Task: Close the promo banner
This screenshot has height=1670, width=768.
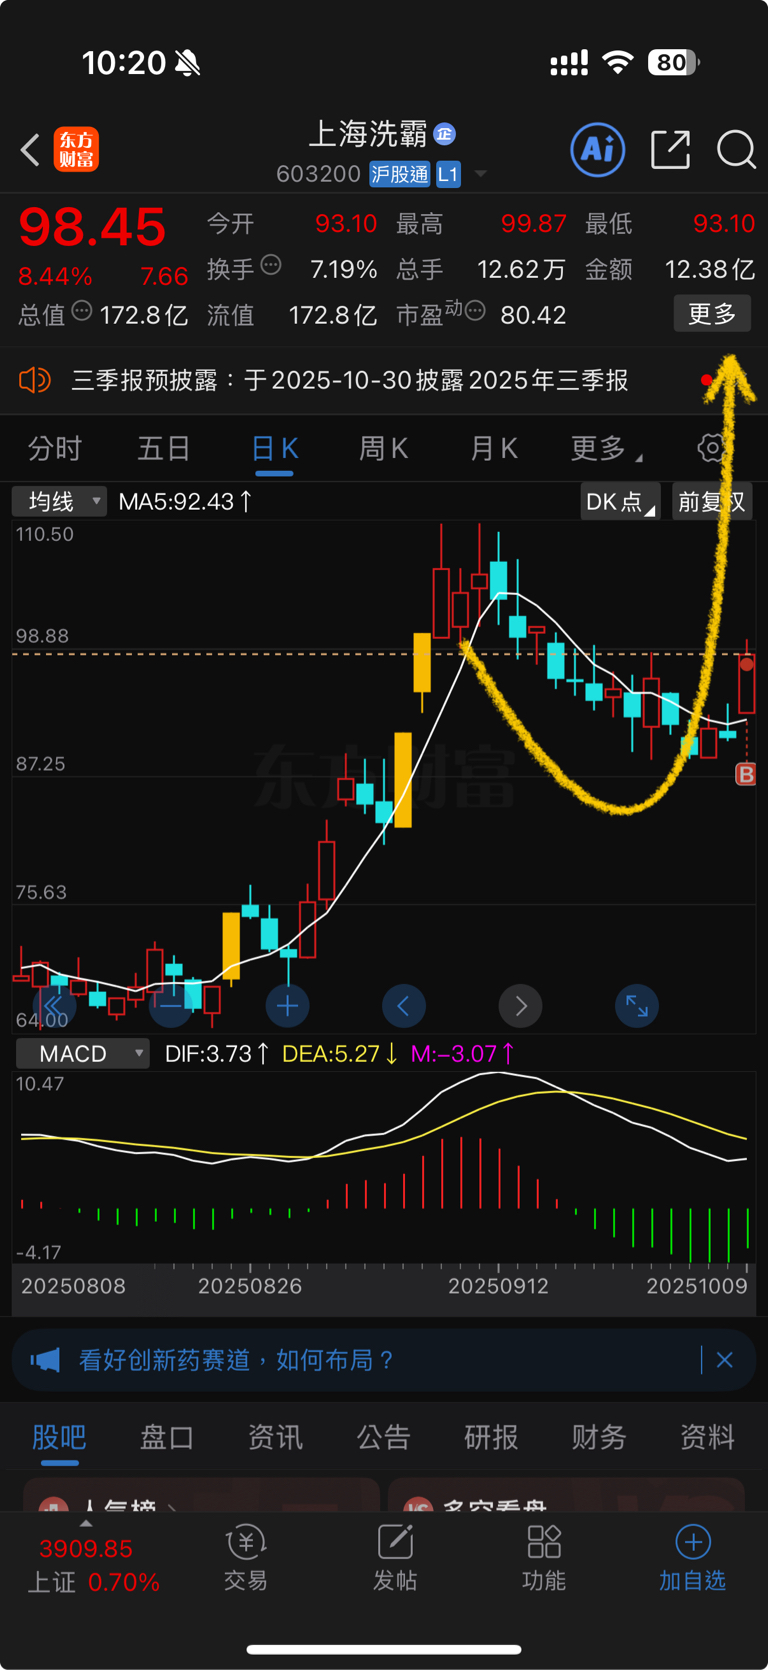Action: tap(725, 1360)
